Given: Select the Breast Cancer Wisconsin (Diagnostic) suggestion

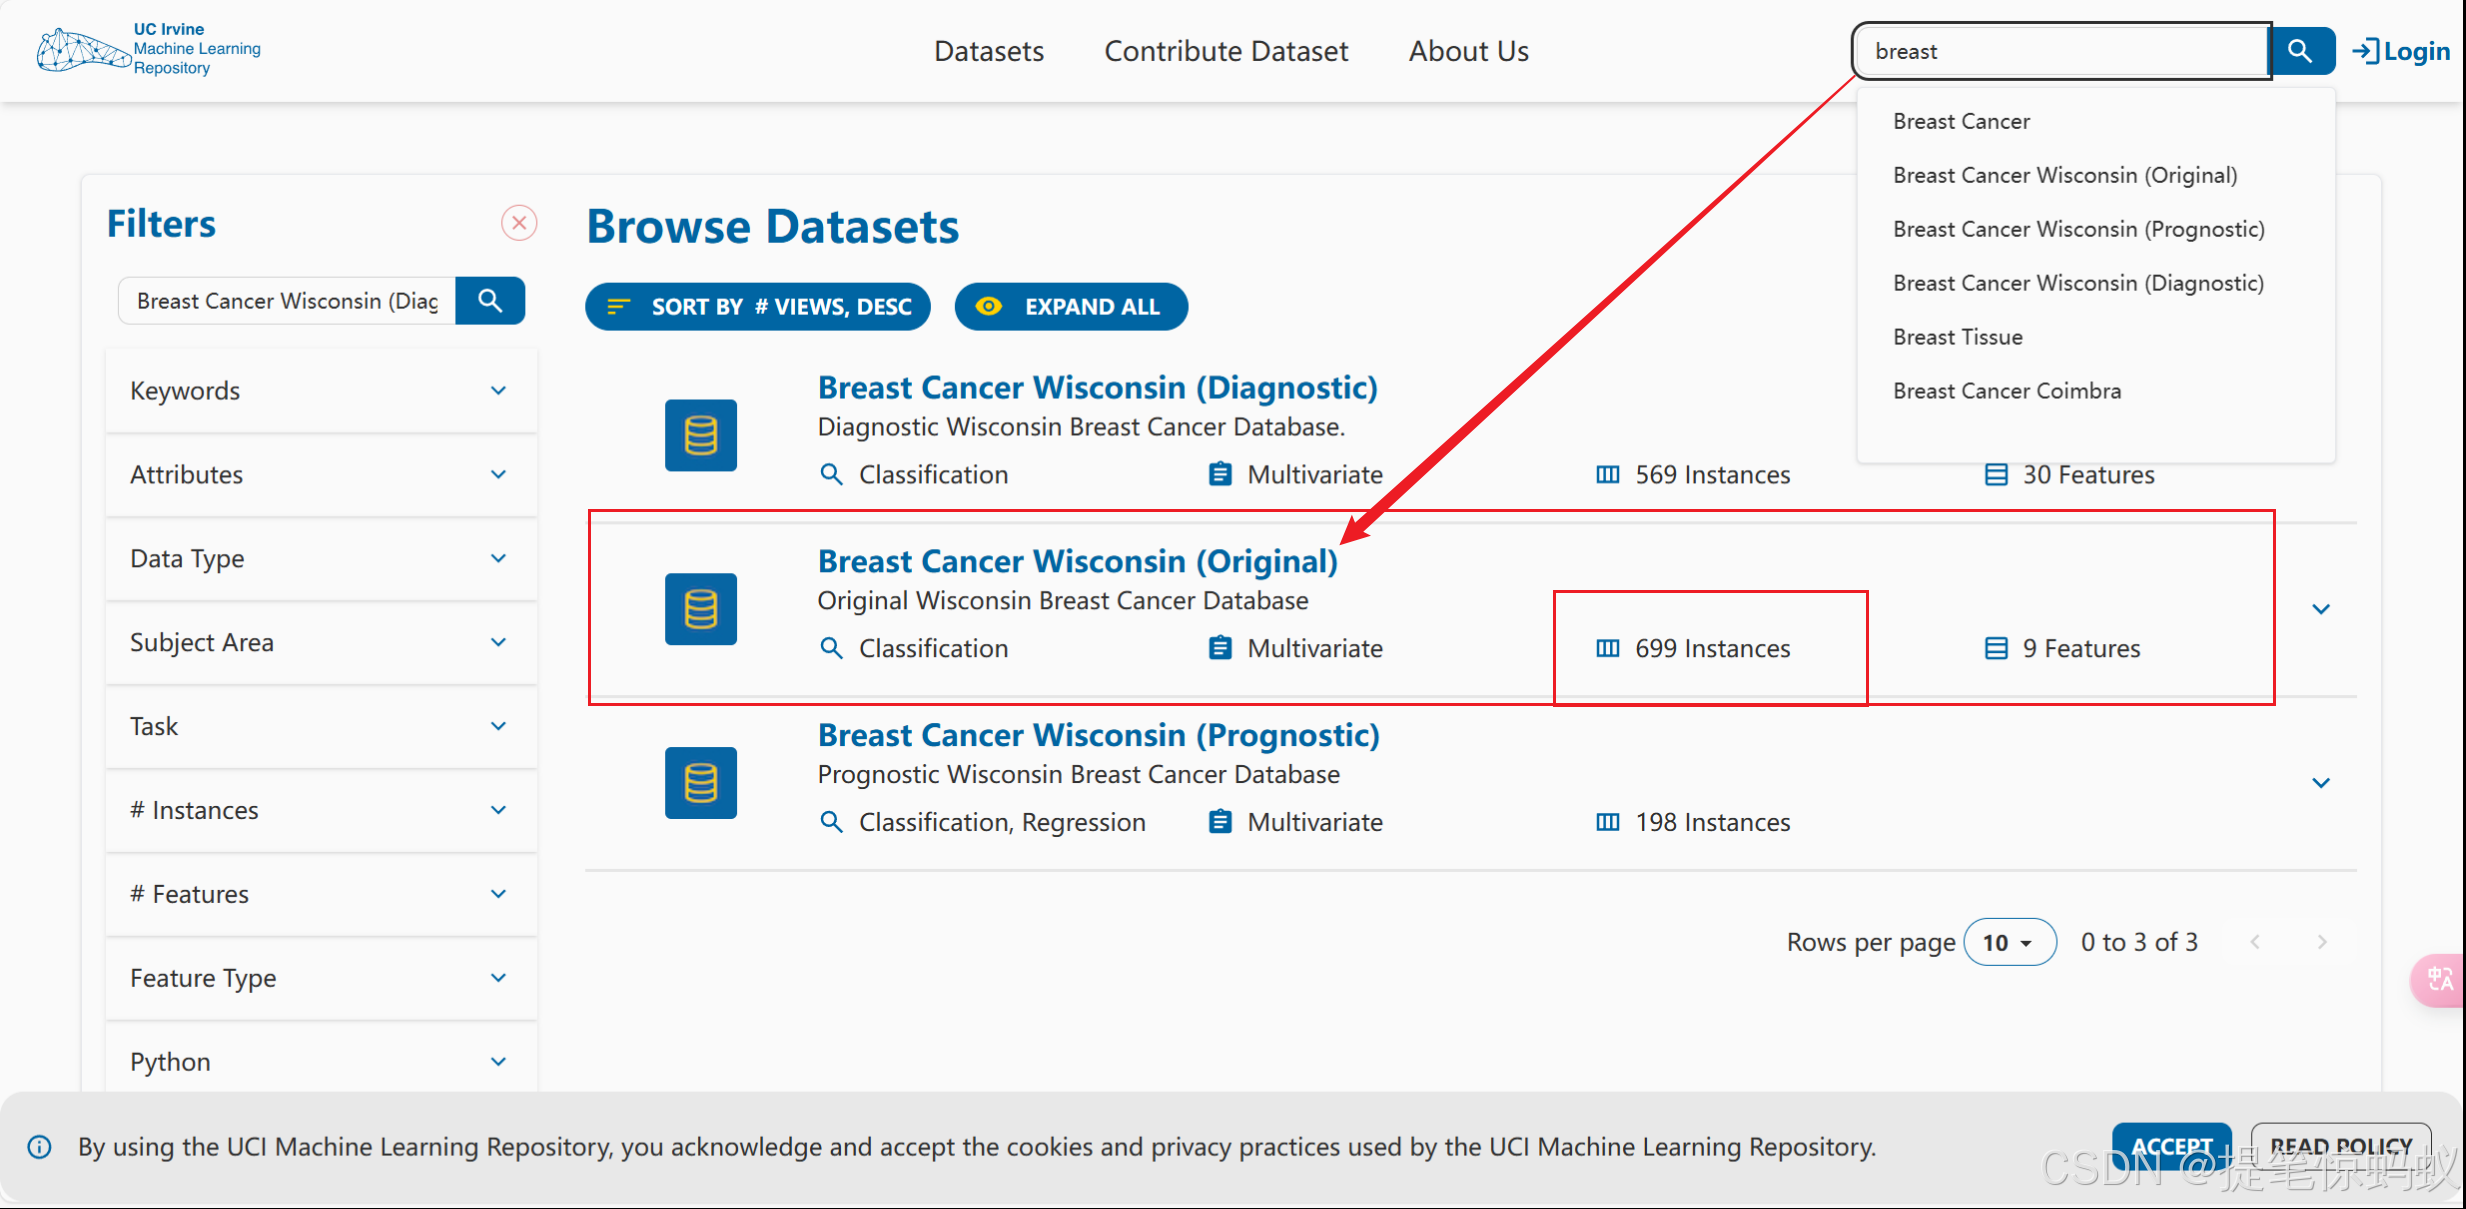Looking at the screenshot, I should pyautogui.click(x=2095, y=283).
